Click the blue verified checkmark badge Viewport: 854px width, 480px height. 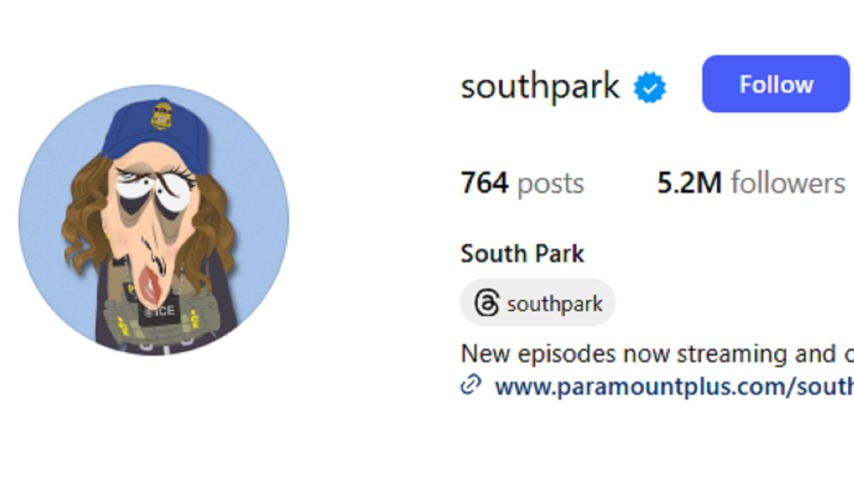649,87
